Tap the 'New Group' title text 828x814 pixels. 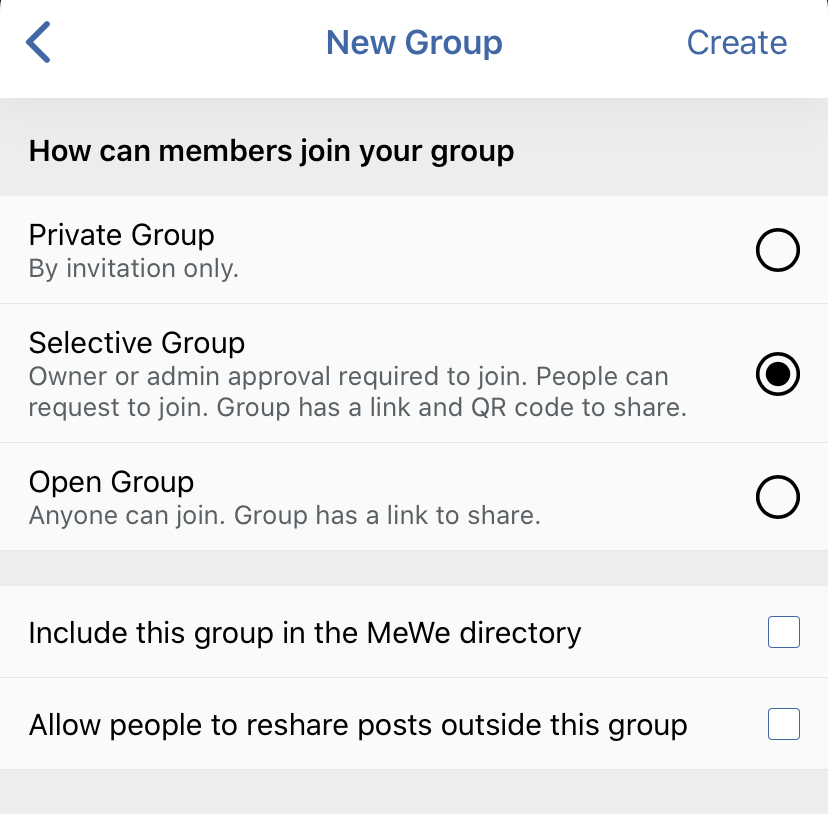pyautogui.click(x=414, y=42)
